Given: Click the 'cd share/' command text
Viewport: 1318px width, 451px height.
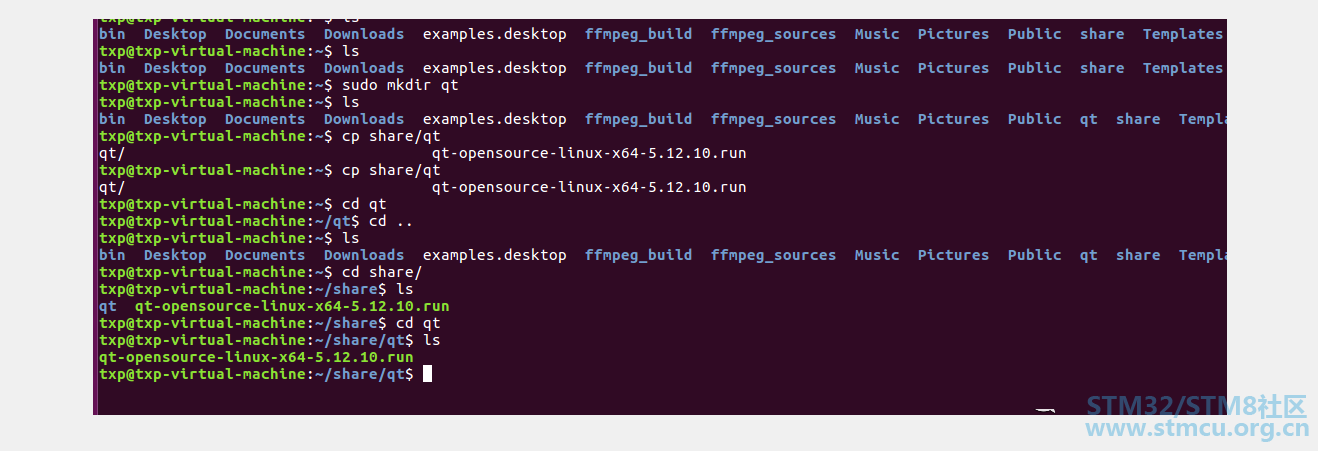Looking at the screenshot, I should coord(382,272).
